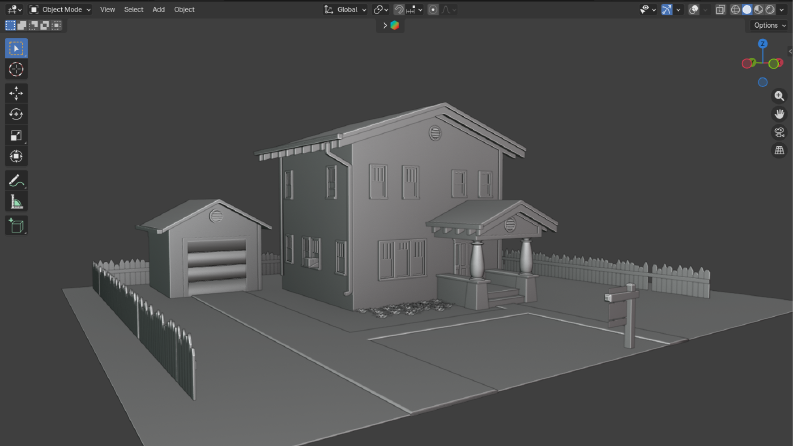The width and height of the screenshot is (793, 446).
Task: Toggle X-ray mode
Action: point(720,10)
